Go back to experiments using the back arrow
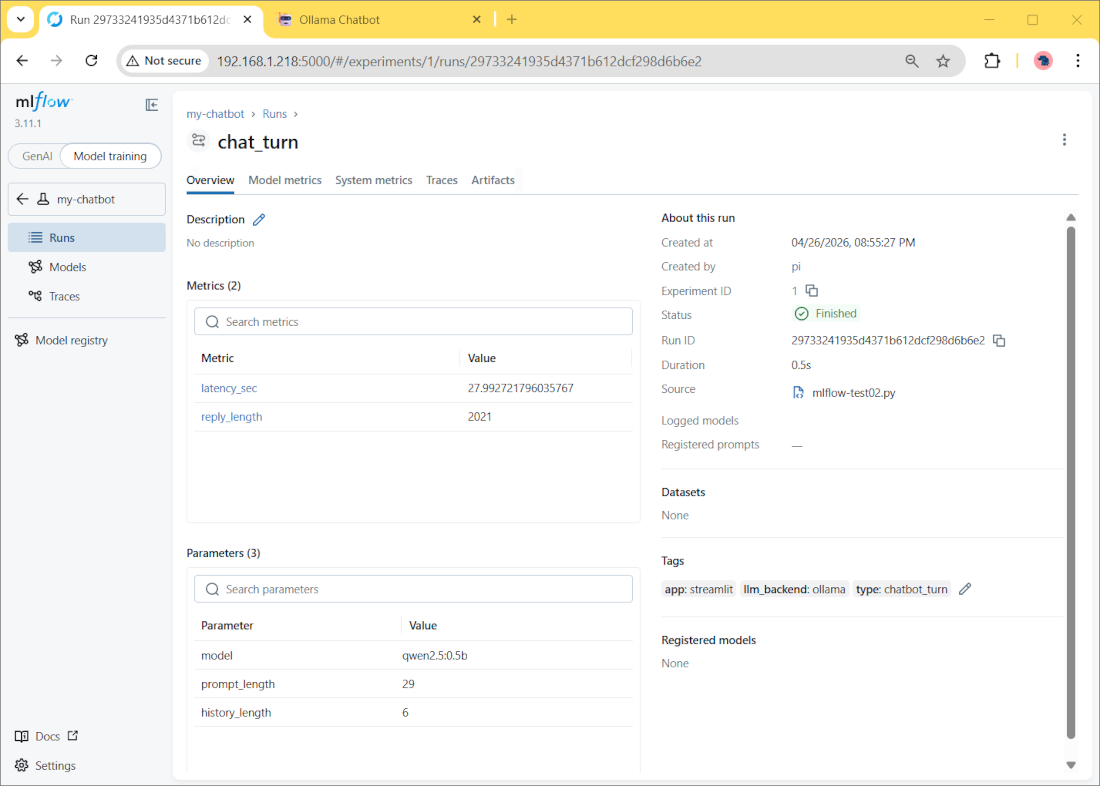 22,199
